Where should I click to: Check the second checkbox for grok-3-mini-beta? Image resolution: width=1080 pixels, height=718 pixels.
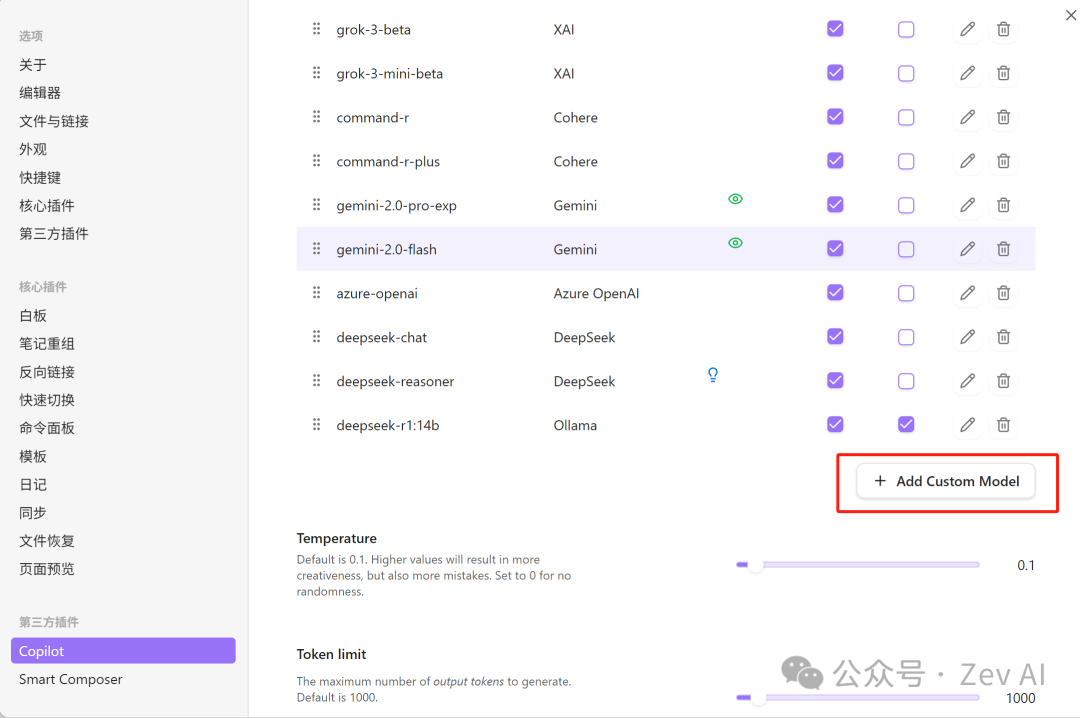pyautogui.click(x=906, y=73)
